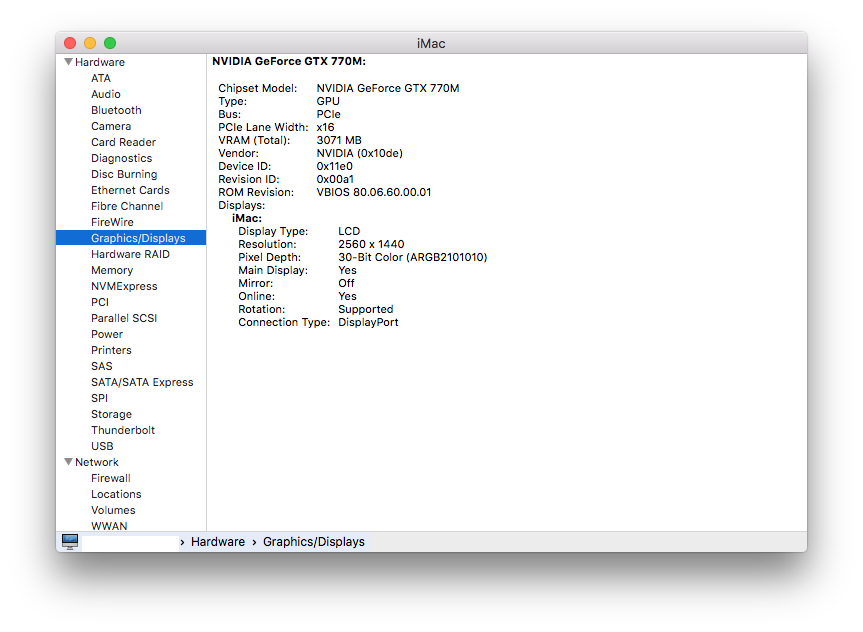This screenshot has height=632, width=863.
Task: Click Rotation value Supported
Action: point(365,309)
